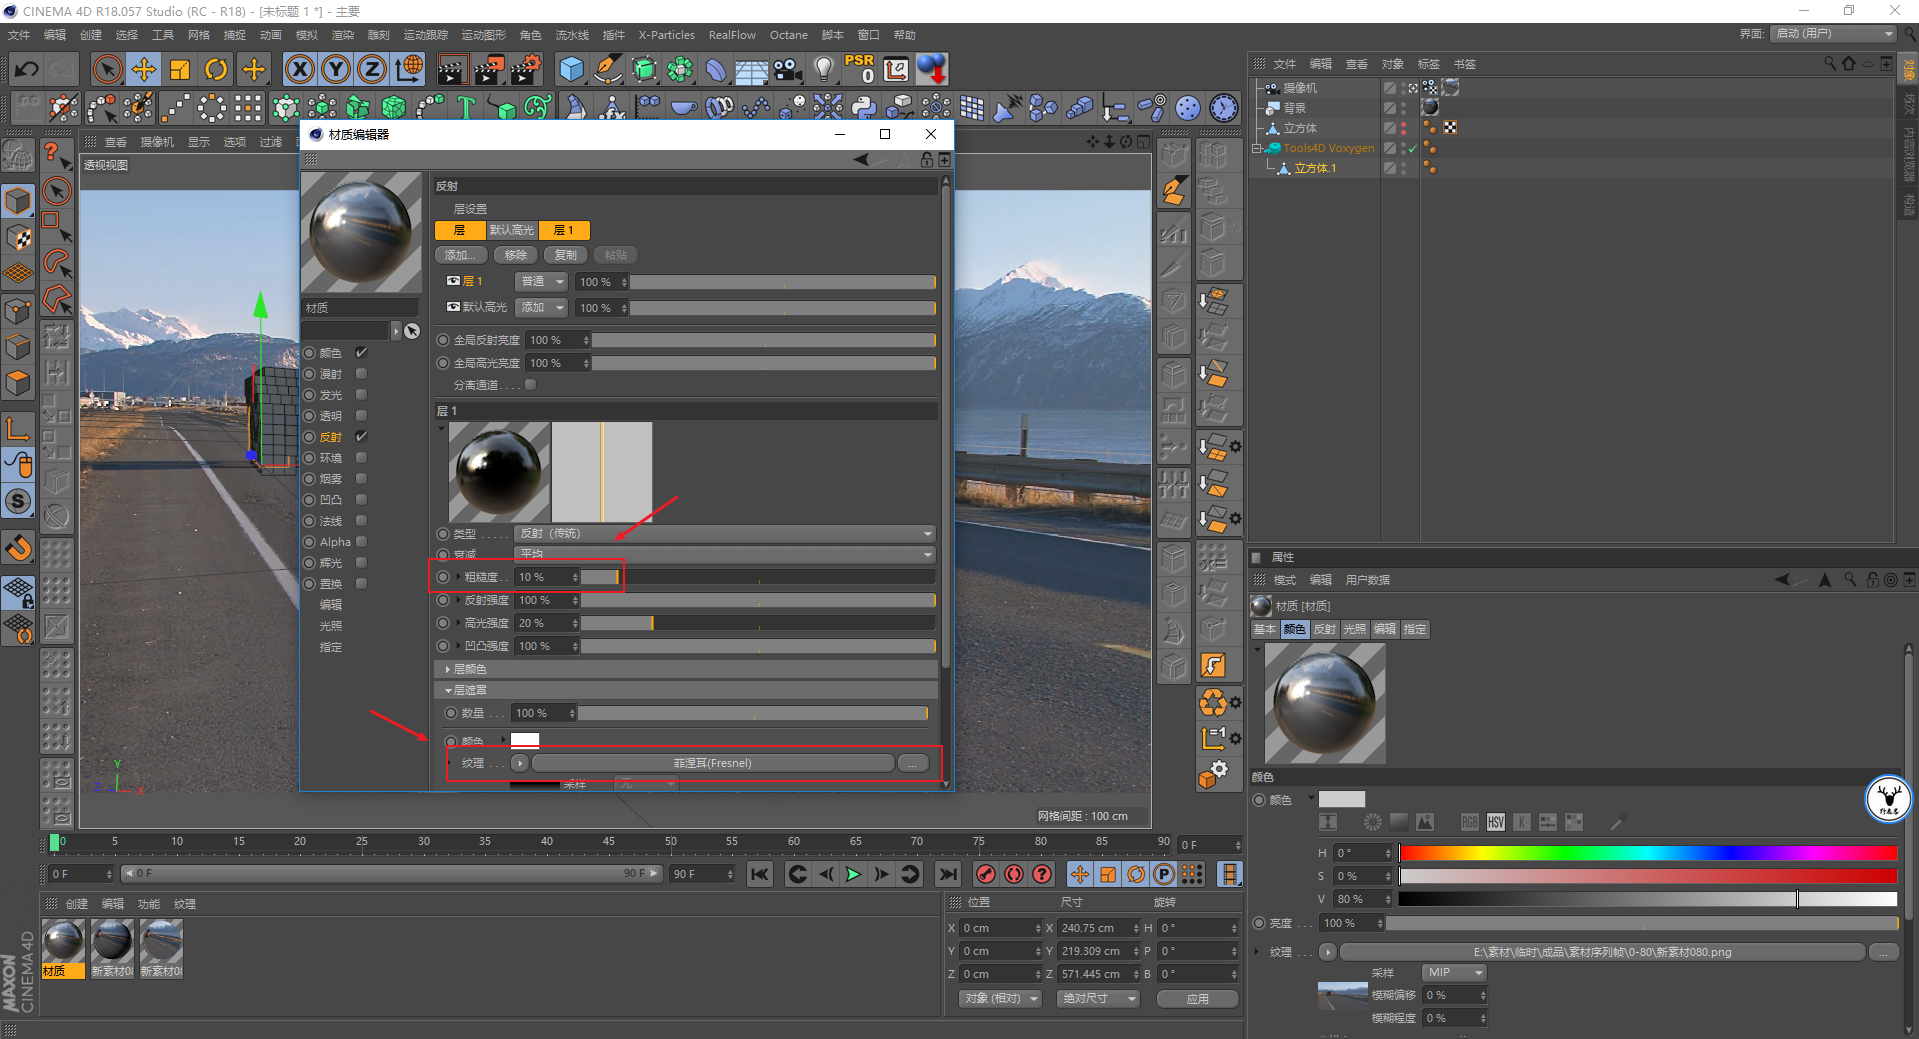The image size is (1919, 1039).
Task: Enable the Alpha channel checkbox
Action: pos(361,542)
